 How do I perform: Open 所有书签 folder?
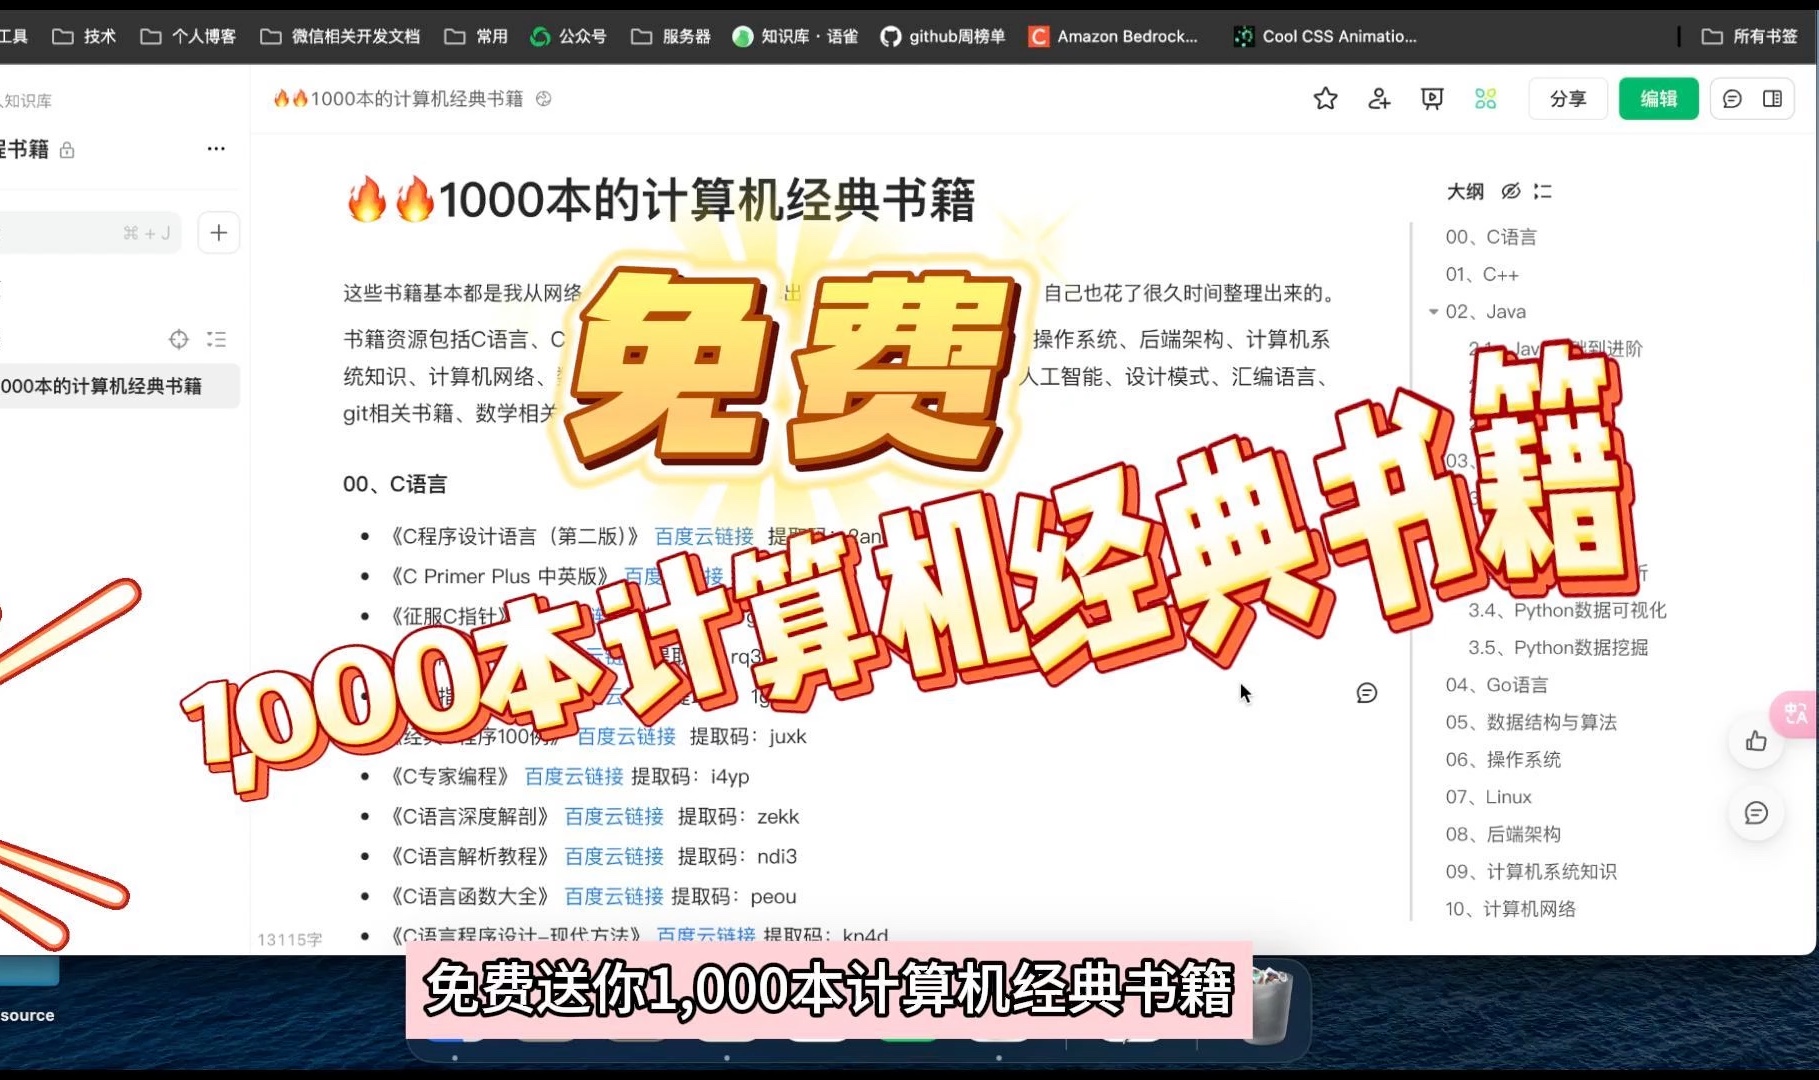click(x=1750, y=36)
